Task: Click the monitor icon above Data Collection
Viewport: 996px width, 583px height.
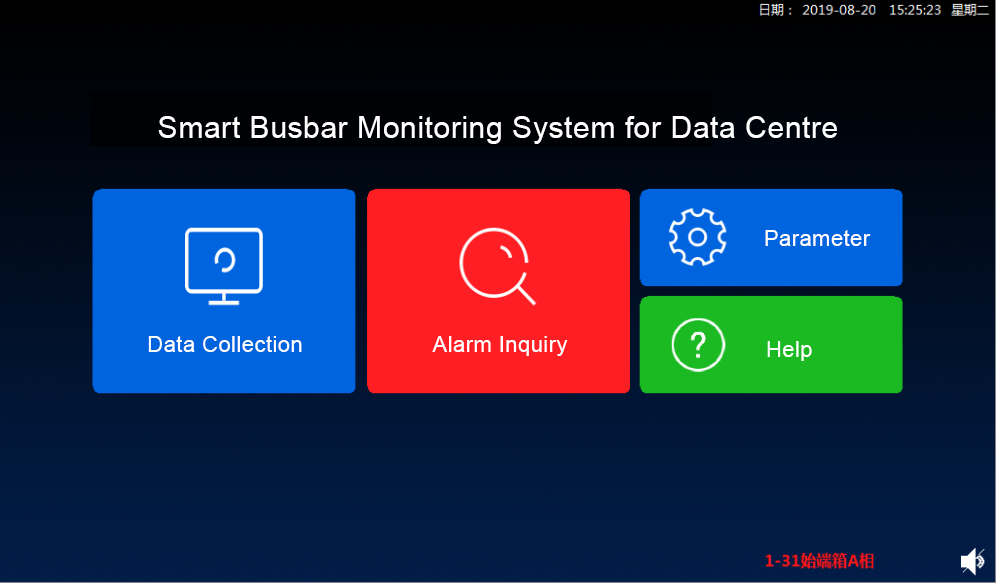Action: pos(224,265)
